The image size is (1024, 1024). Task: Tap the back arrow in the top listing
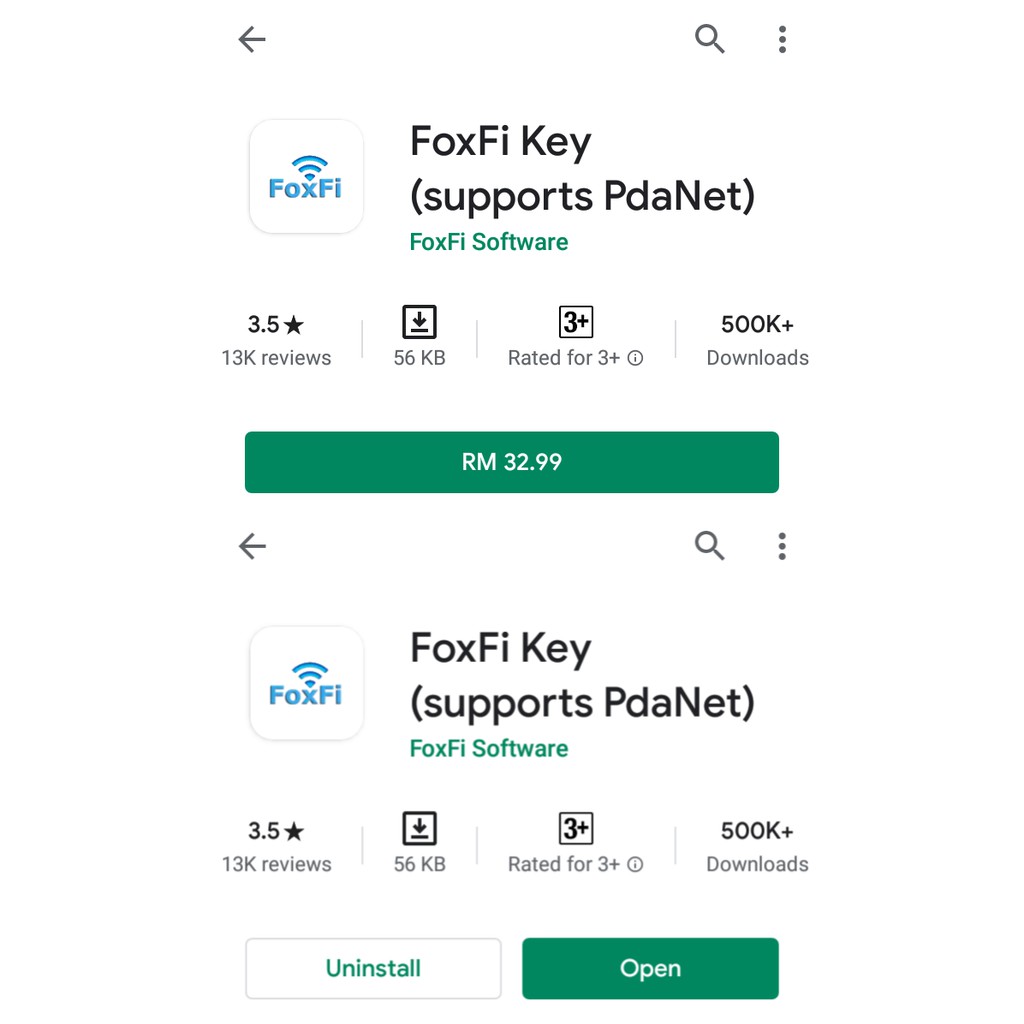click(252, 40)
